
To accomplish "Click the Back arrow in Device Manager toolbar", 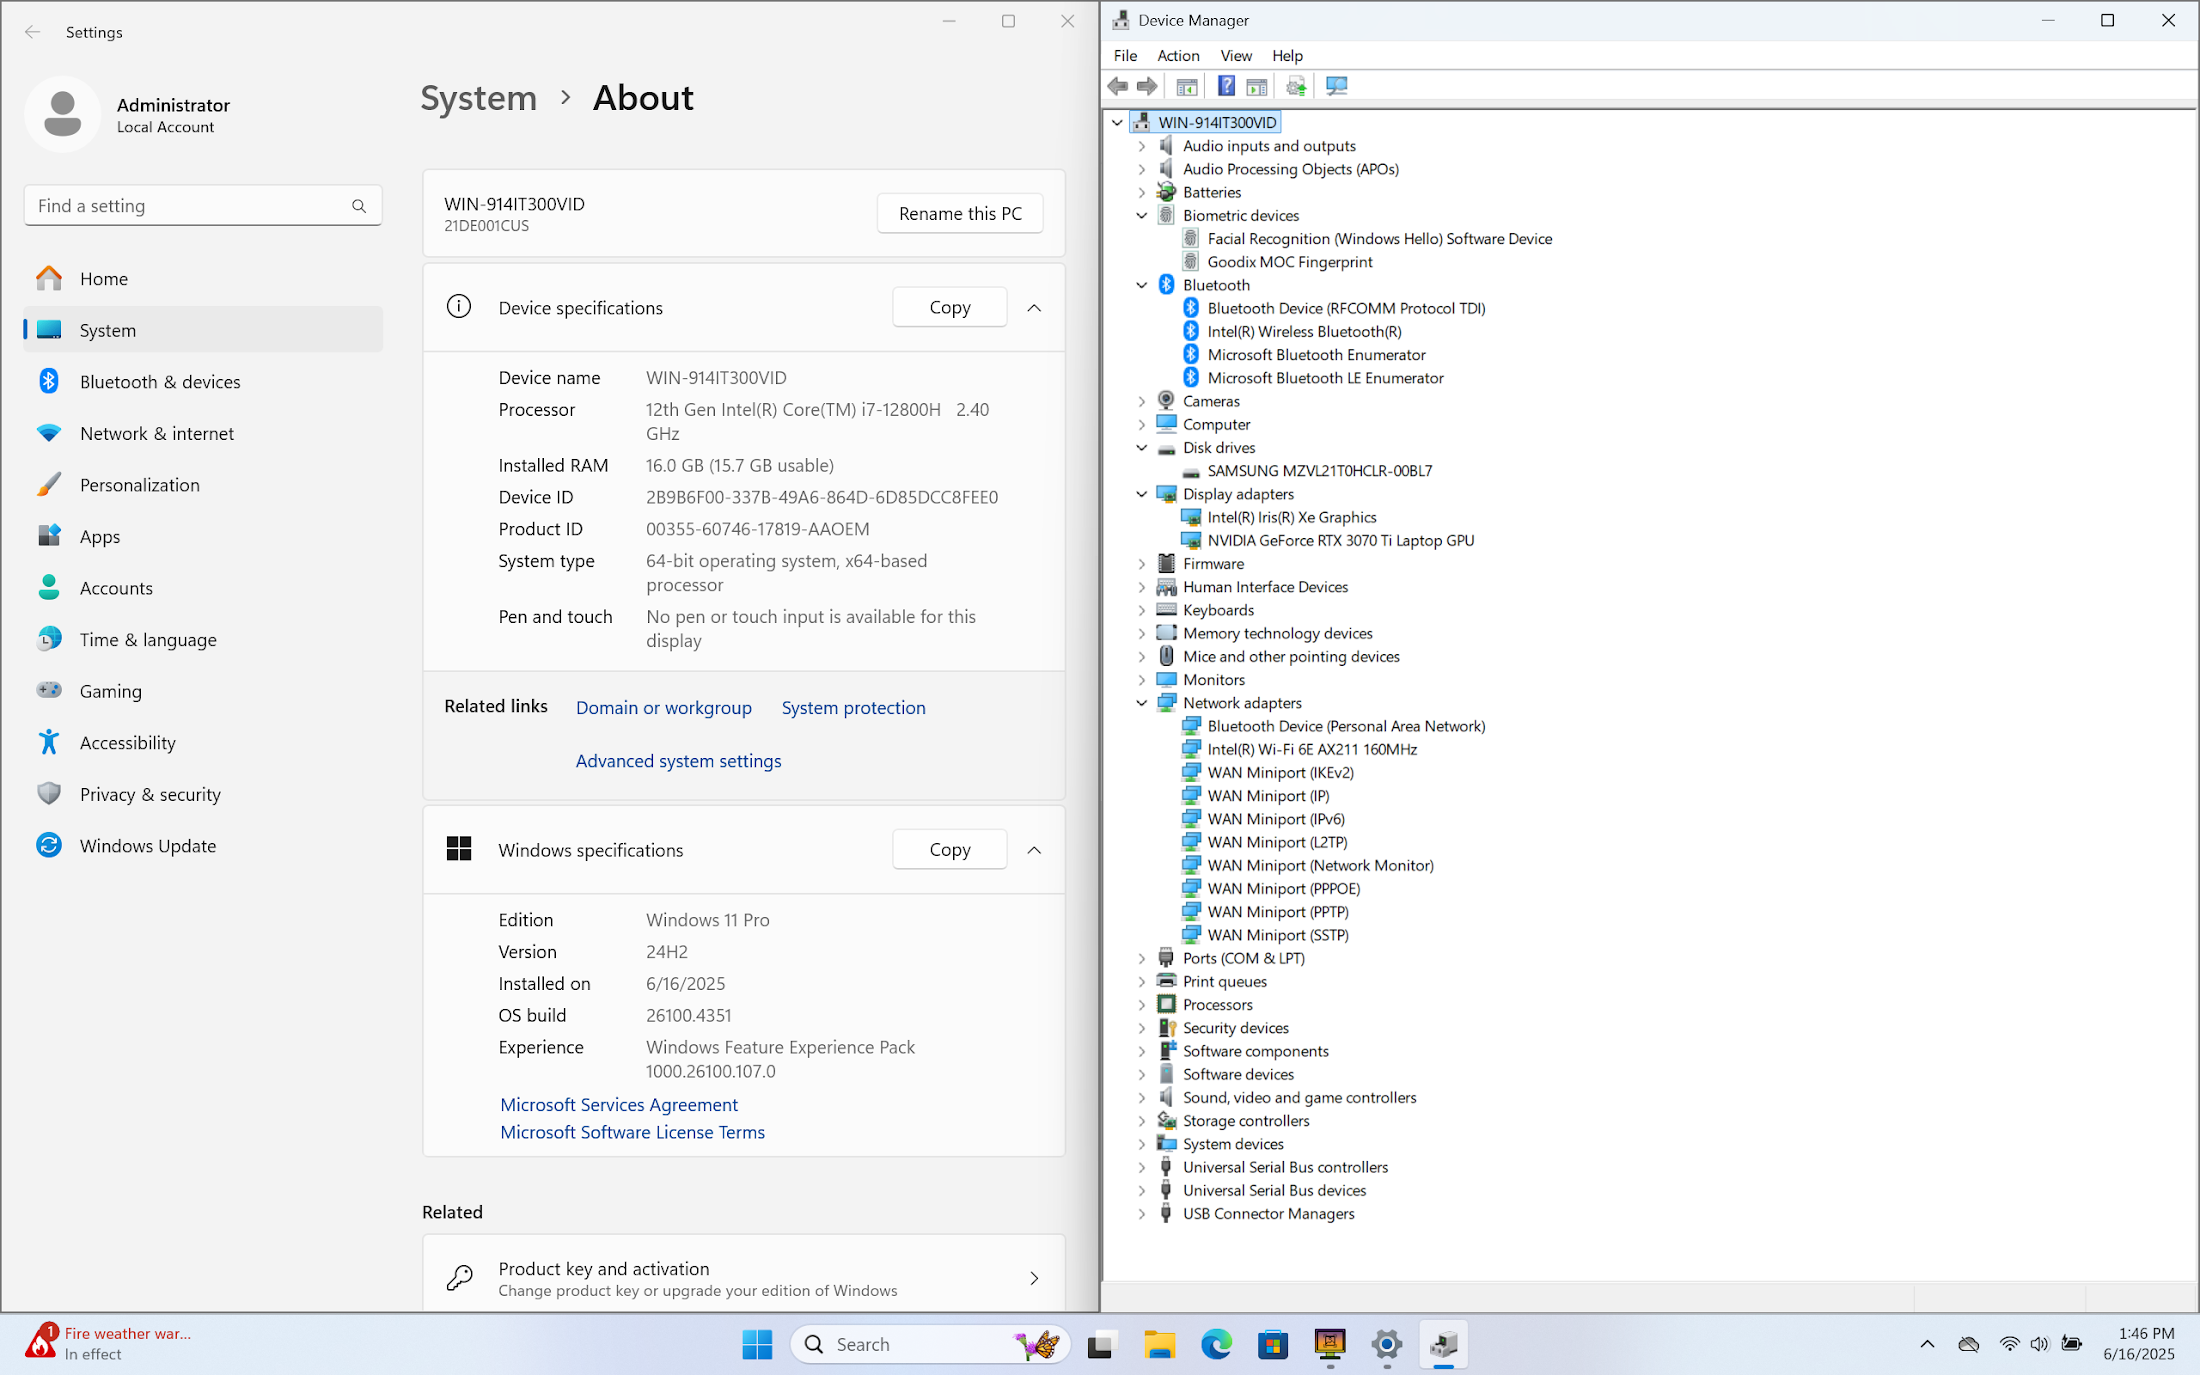I will [x=1118, y=86].
